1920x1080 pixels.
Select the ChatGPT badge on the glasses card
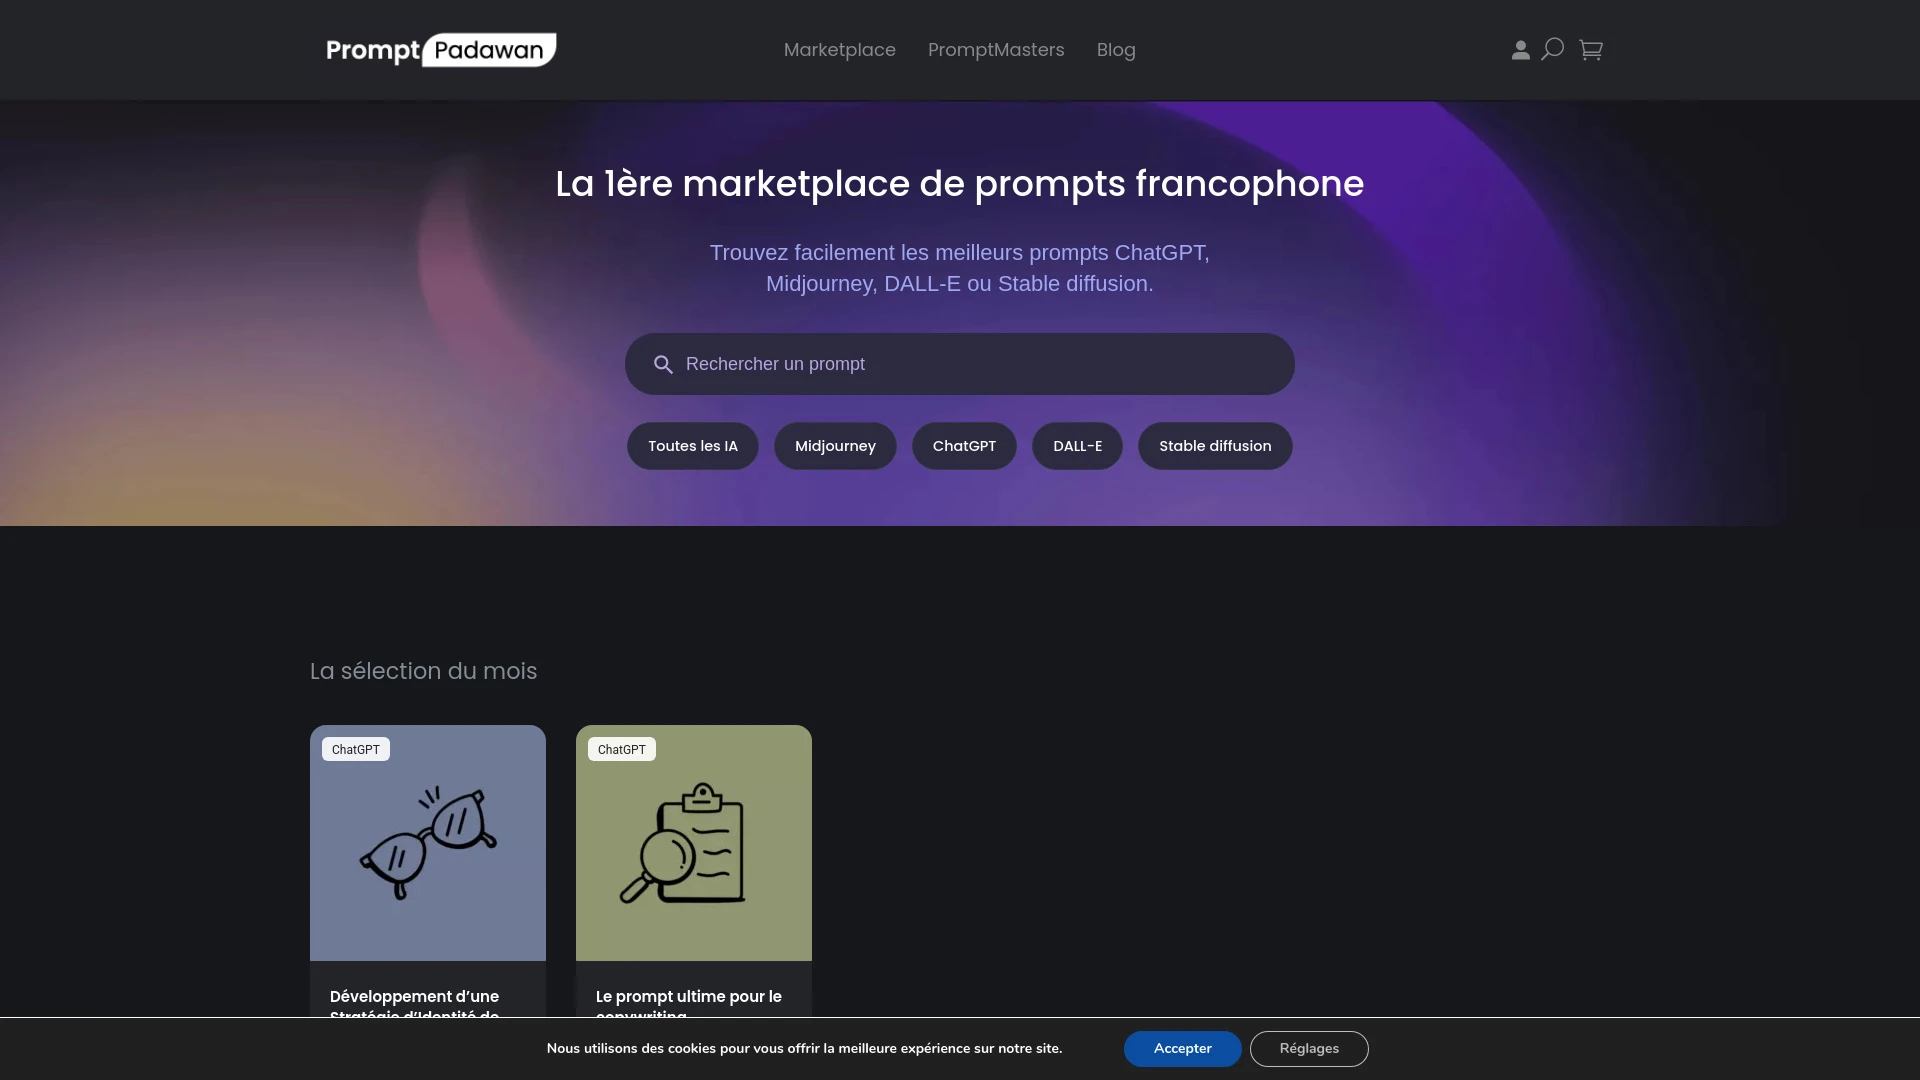tap(355, 748)
